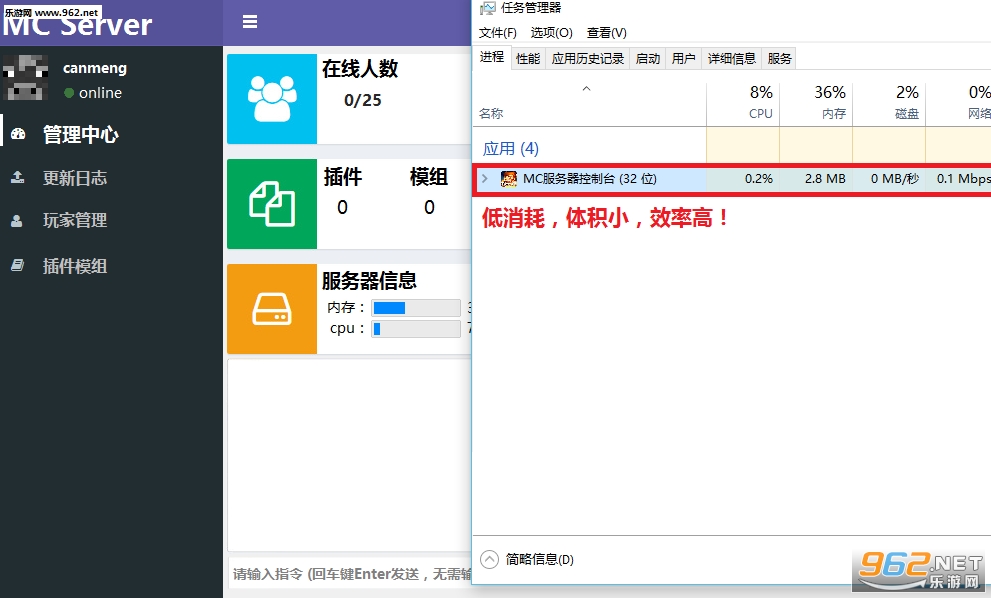Click the person icon beside 玩家管理

pyautogui.click(x=17, y=221)
